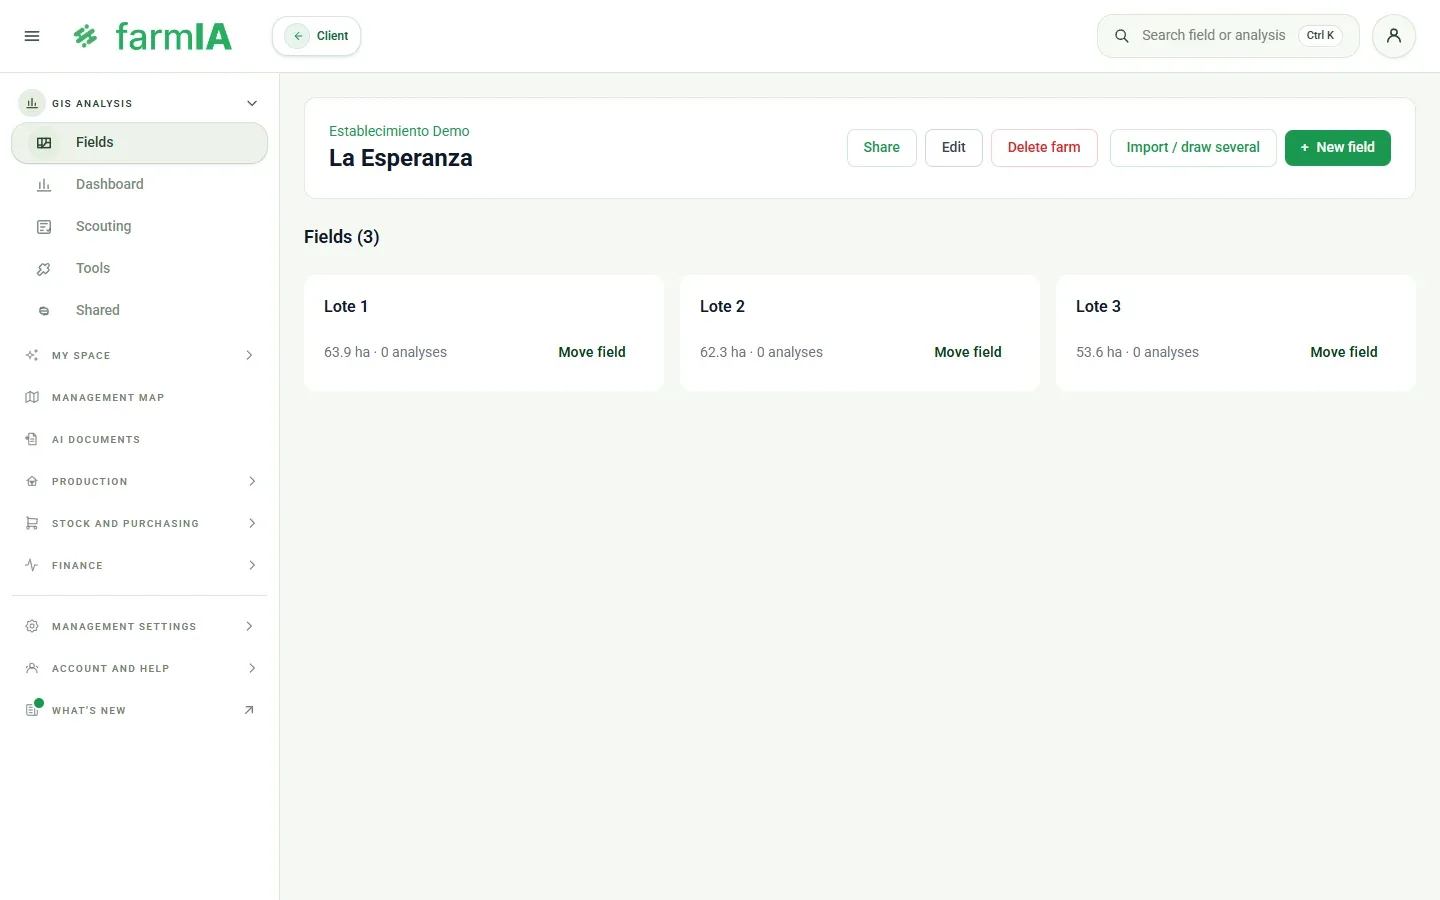Click Move field on Lote 2
This screenshot has height=900, width=1440.
[968, 352]
